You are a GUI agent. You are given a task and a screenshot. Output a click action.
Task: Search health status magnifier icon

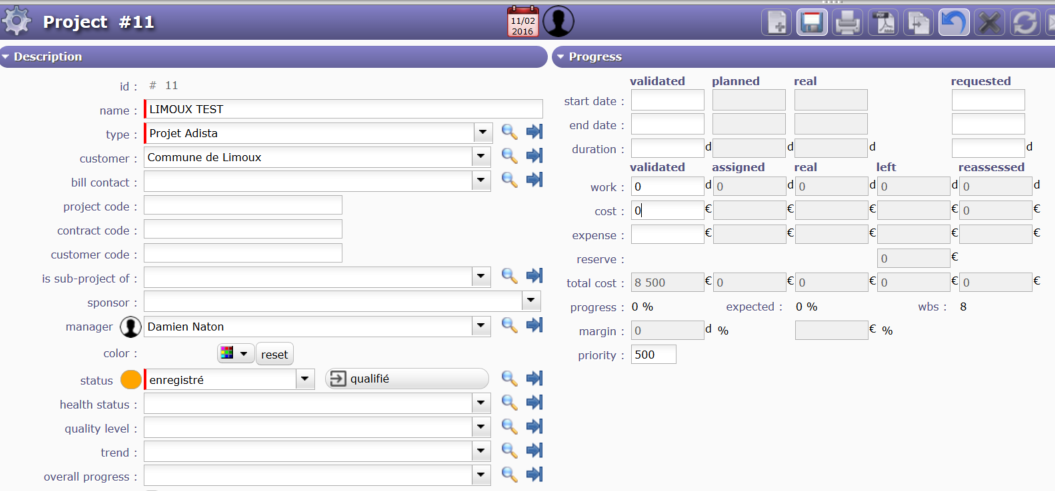pos(509,403)
